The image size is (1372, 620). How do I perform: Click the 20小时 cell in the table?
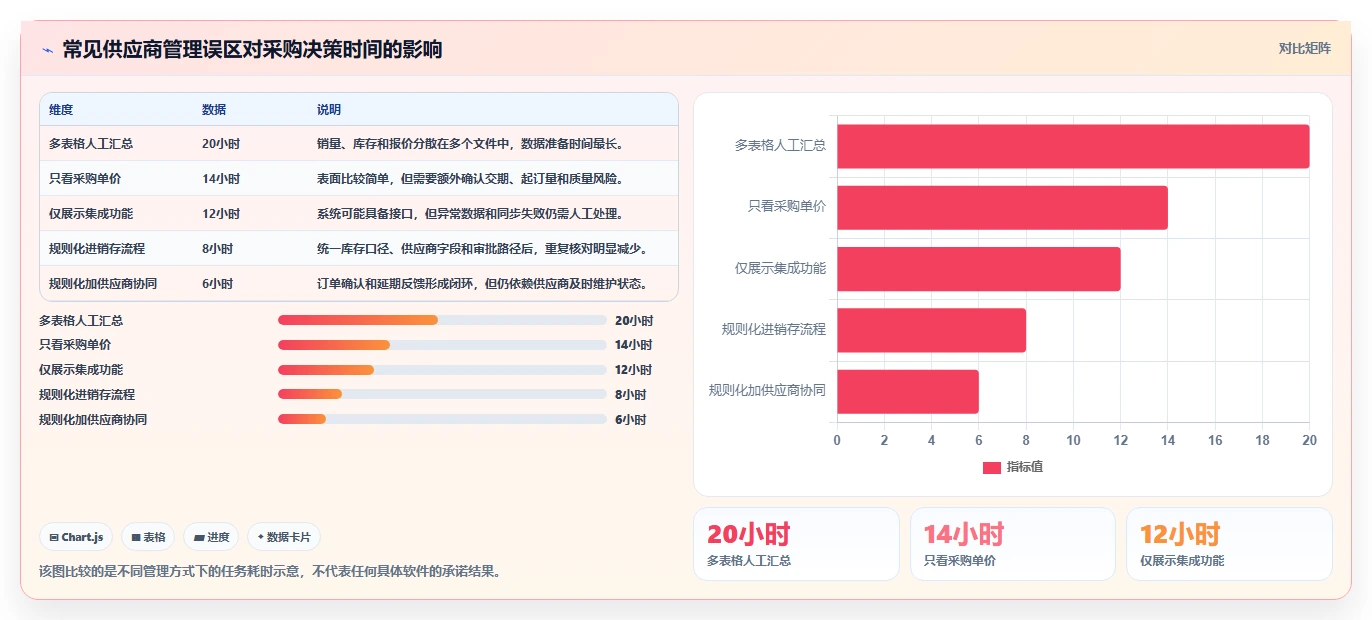221,144
